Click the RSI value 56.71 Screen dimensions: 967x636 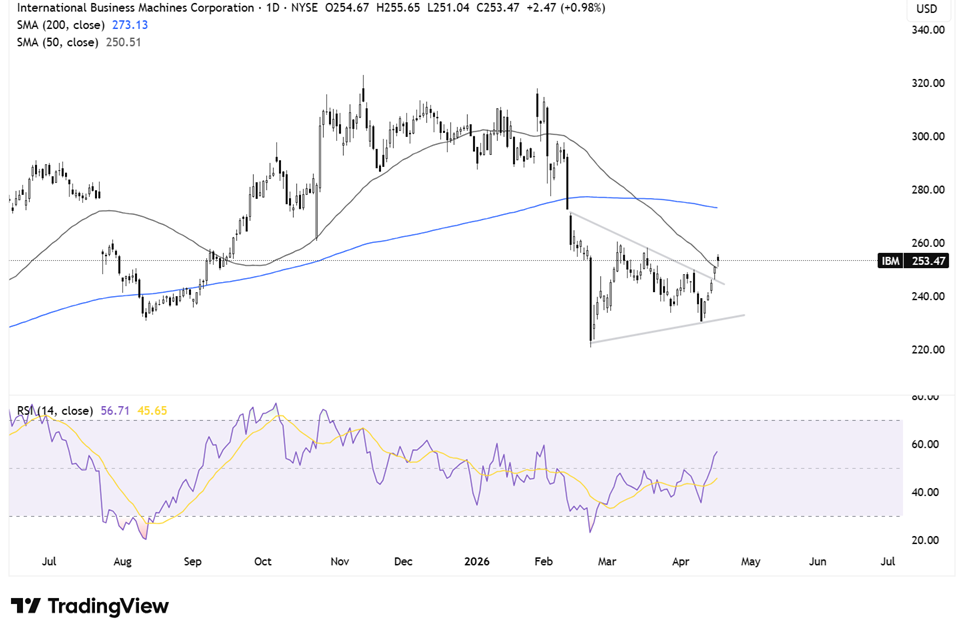[x=115, y=411]
